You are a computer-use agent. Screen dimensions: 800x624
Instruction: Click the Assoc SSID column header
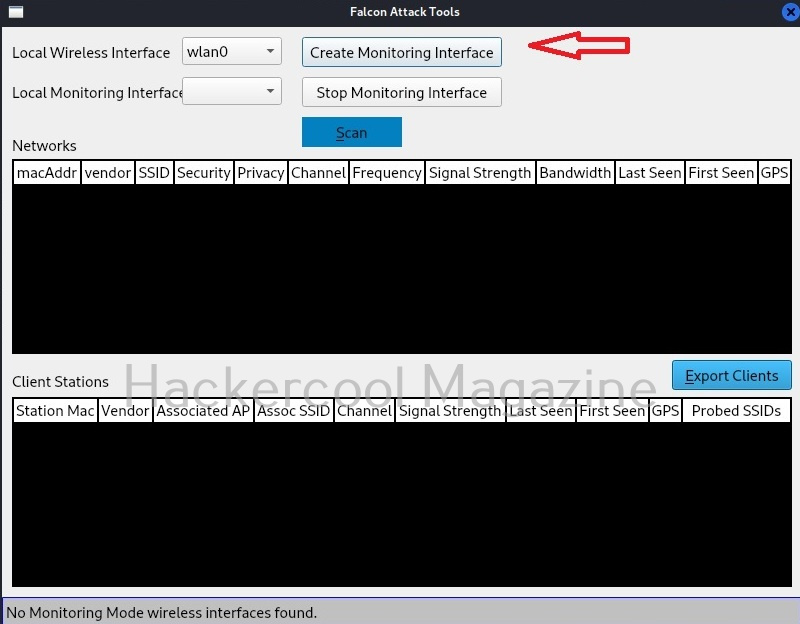click(x=294, y=411)
